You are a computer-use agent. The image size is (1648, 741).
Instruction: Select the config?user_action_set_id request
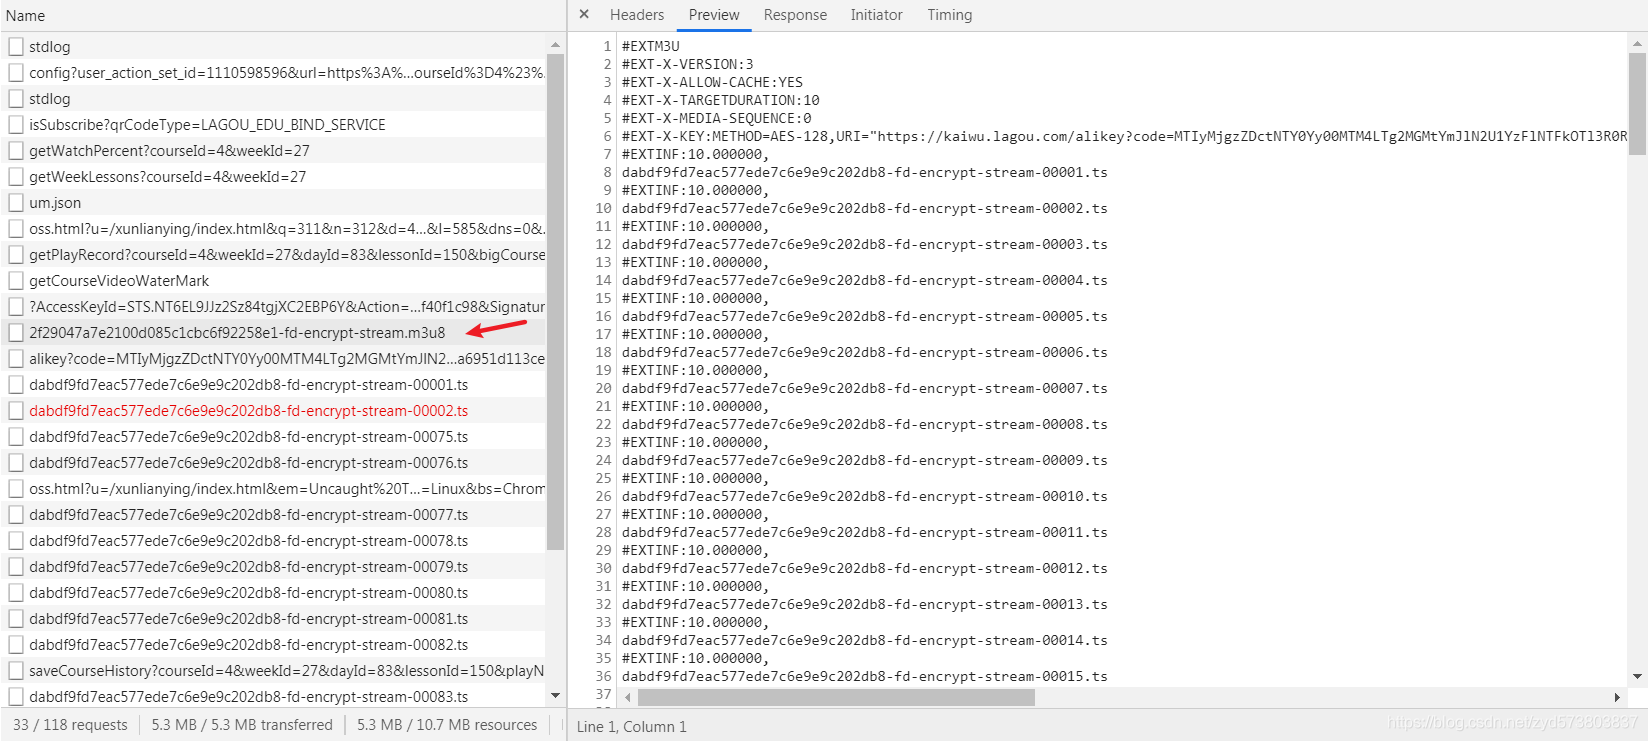pyautogui.click(x=273, y=73)
